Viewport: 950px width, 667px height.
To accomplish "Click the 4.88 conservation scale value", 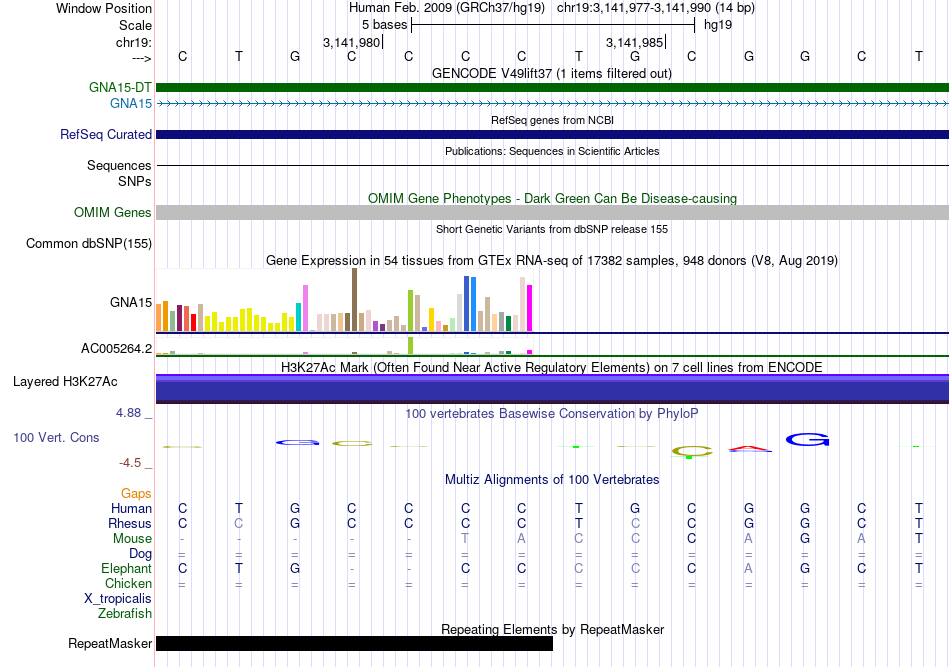I will [x=128, y=413].
